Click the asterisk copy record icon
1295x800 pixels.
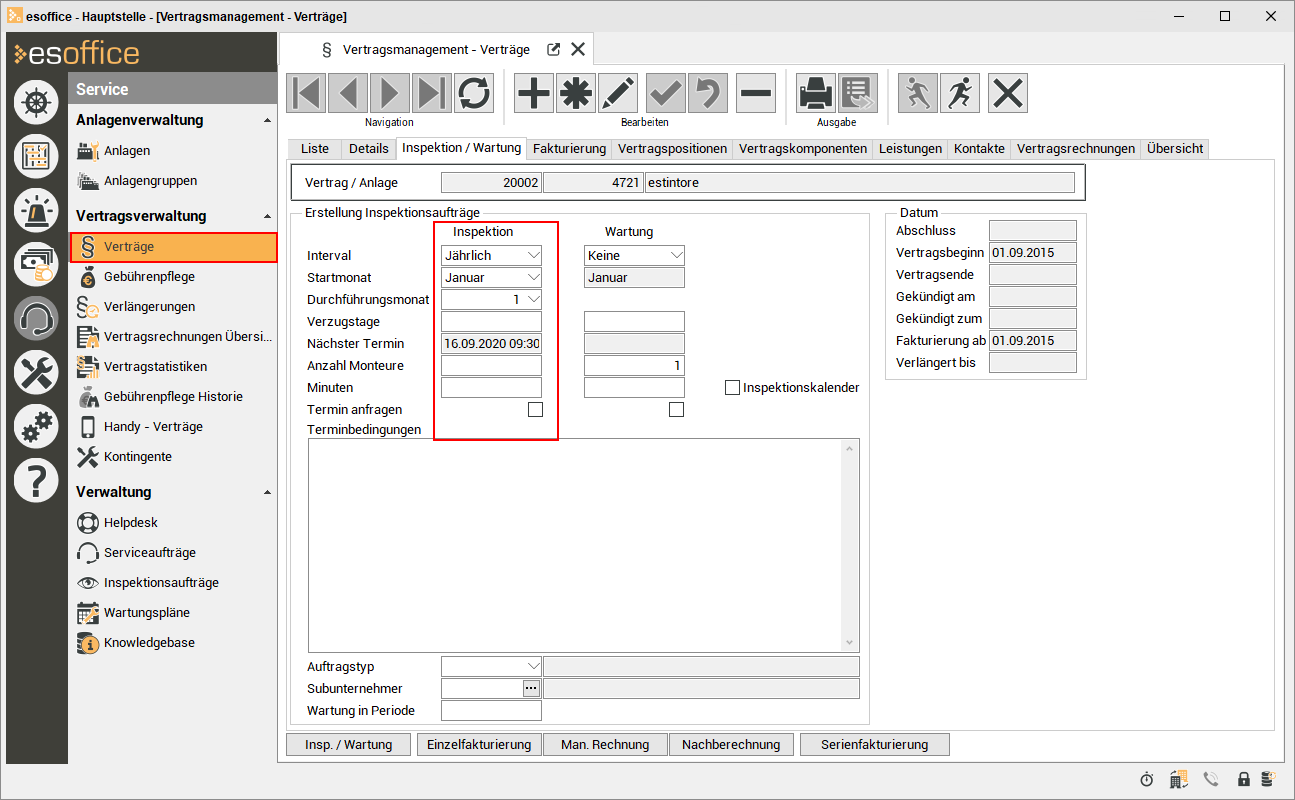pos(576,93)
